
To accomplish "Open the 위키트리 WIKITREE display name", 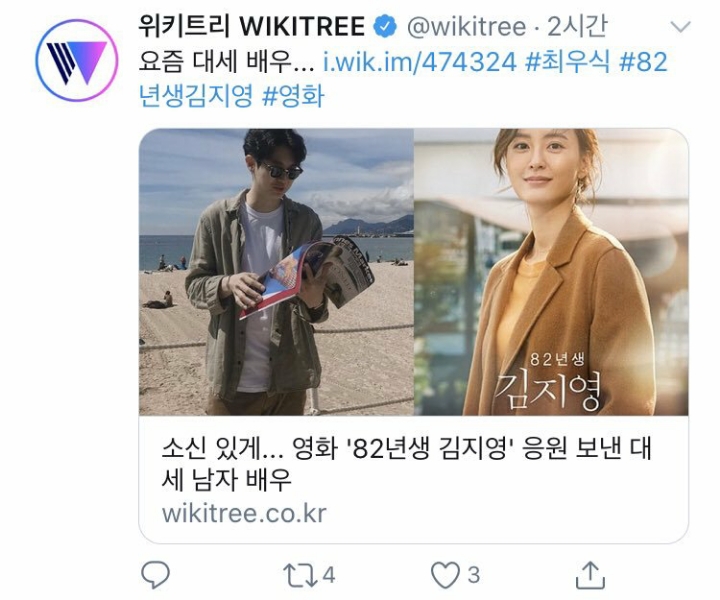I will 252,26.
